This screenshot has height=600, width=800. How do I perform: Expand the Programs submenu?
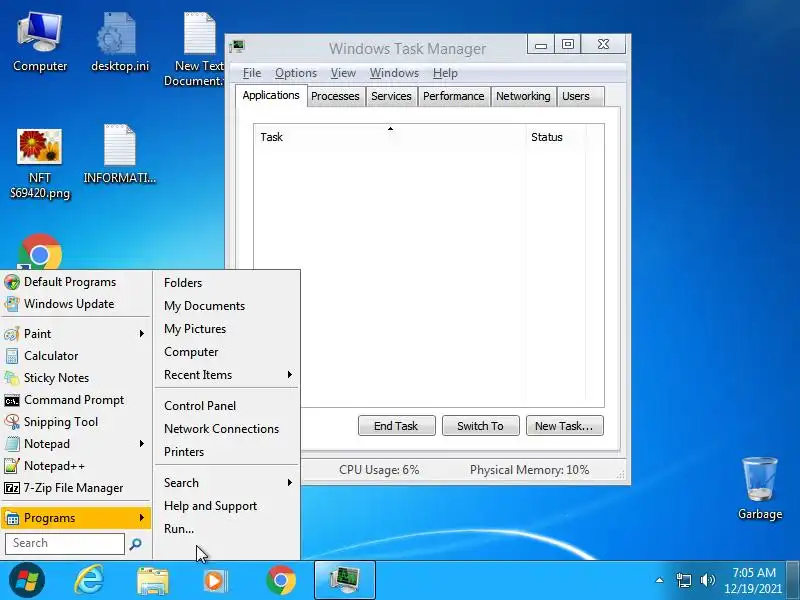click(x=76, y=518)
